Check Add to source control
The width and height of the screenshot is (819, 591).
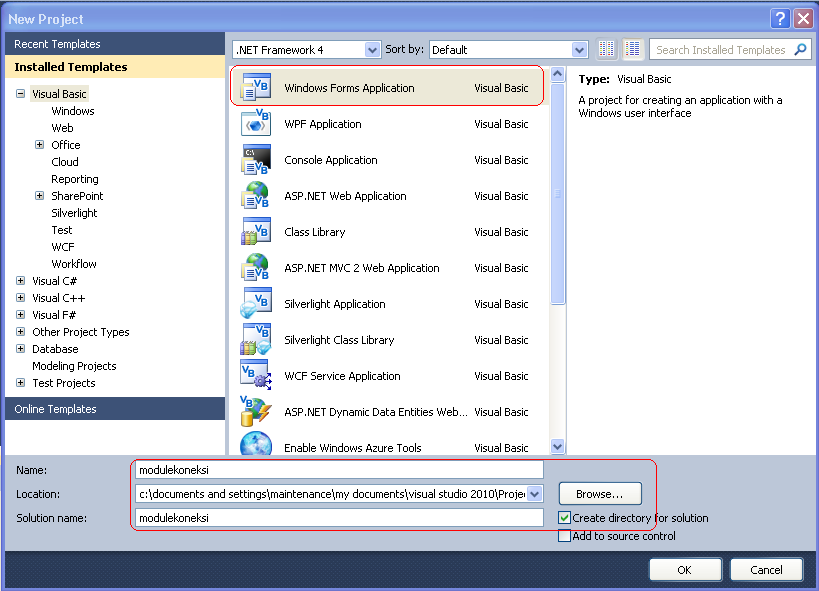(566, 536)
